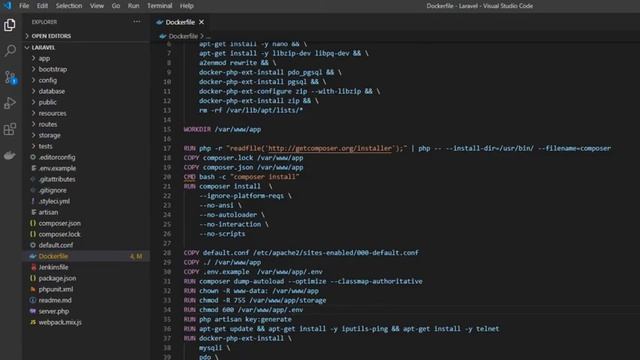Place cursor on WORKDIR /var/www/app line

222,129
